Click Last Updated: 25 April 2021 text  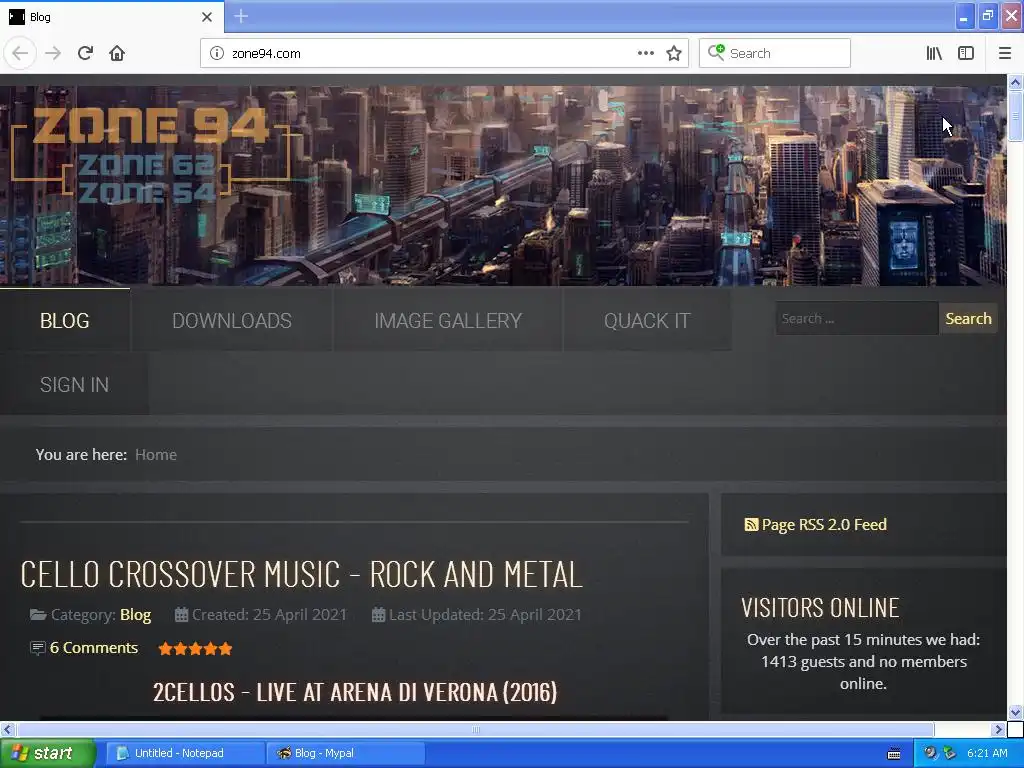(x=485, y=615)
